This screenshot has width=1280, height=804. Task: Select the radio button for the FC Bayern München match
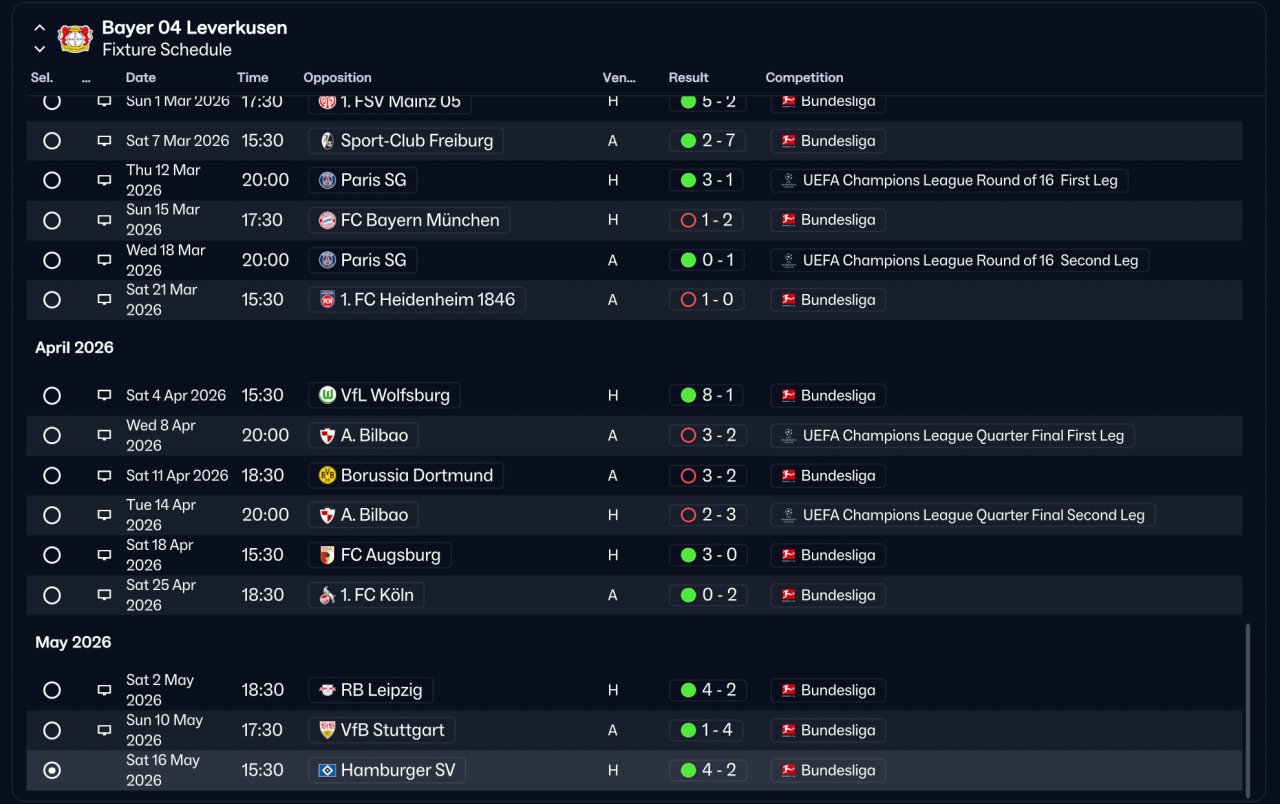(x=52, y=220)
